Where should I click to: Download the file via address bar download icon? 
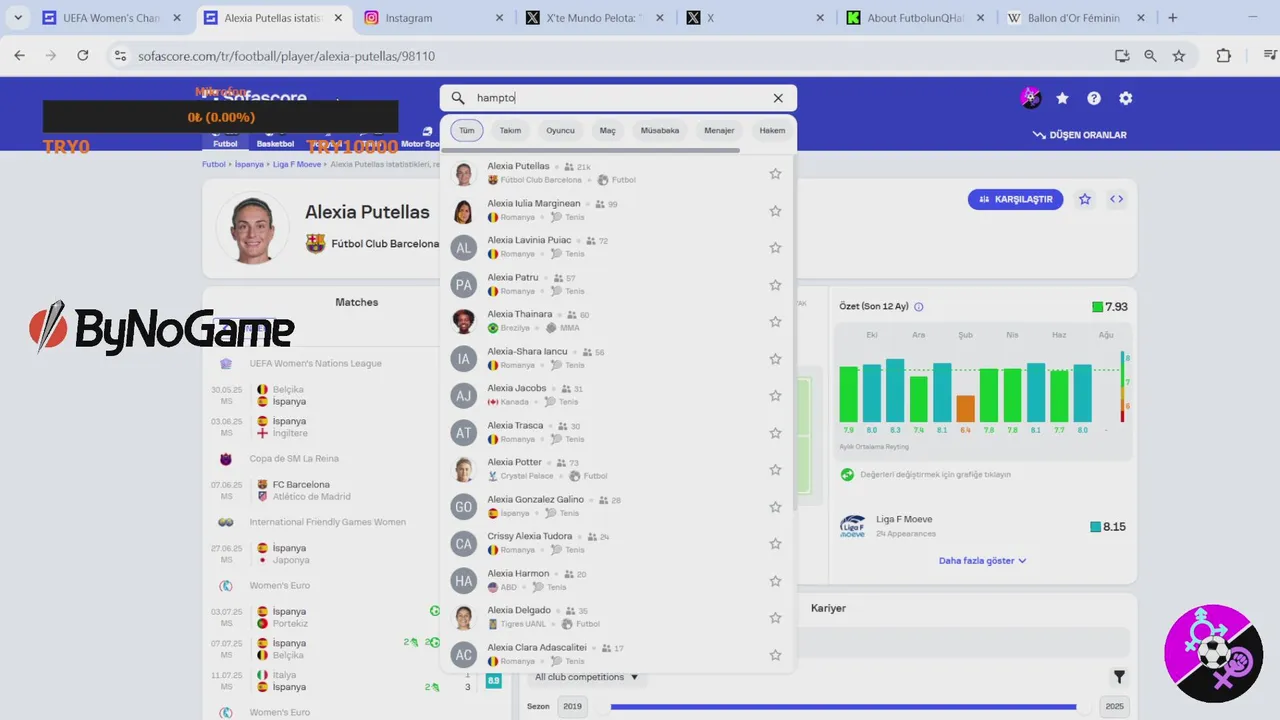pos(1121,56)
